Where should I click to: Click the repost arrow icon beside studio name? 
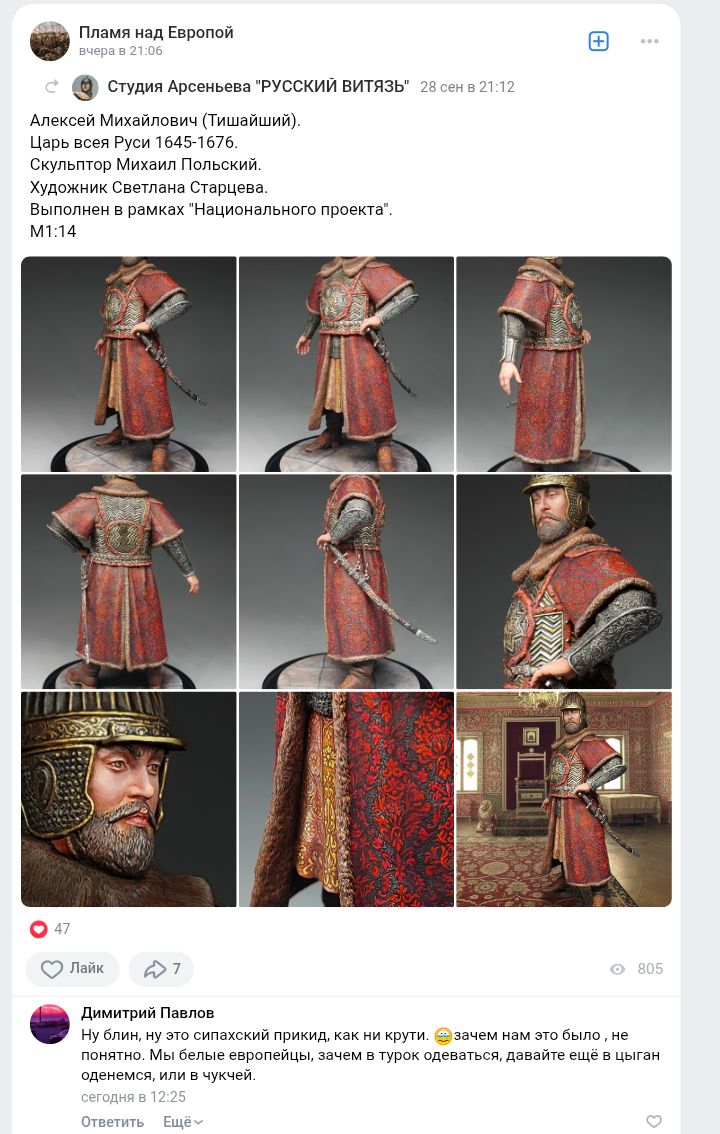(x=52, y=87)
